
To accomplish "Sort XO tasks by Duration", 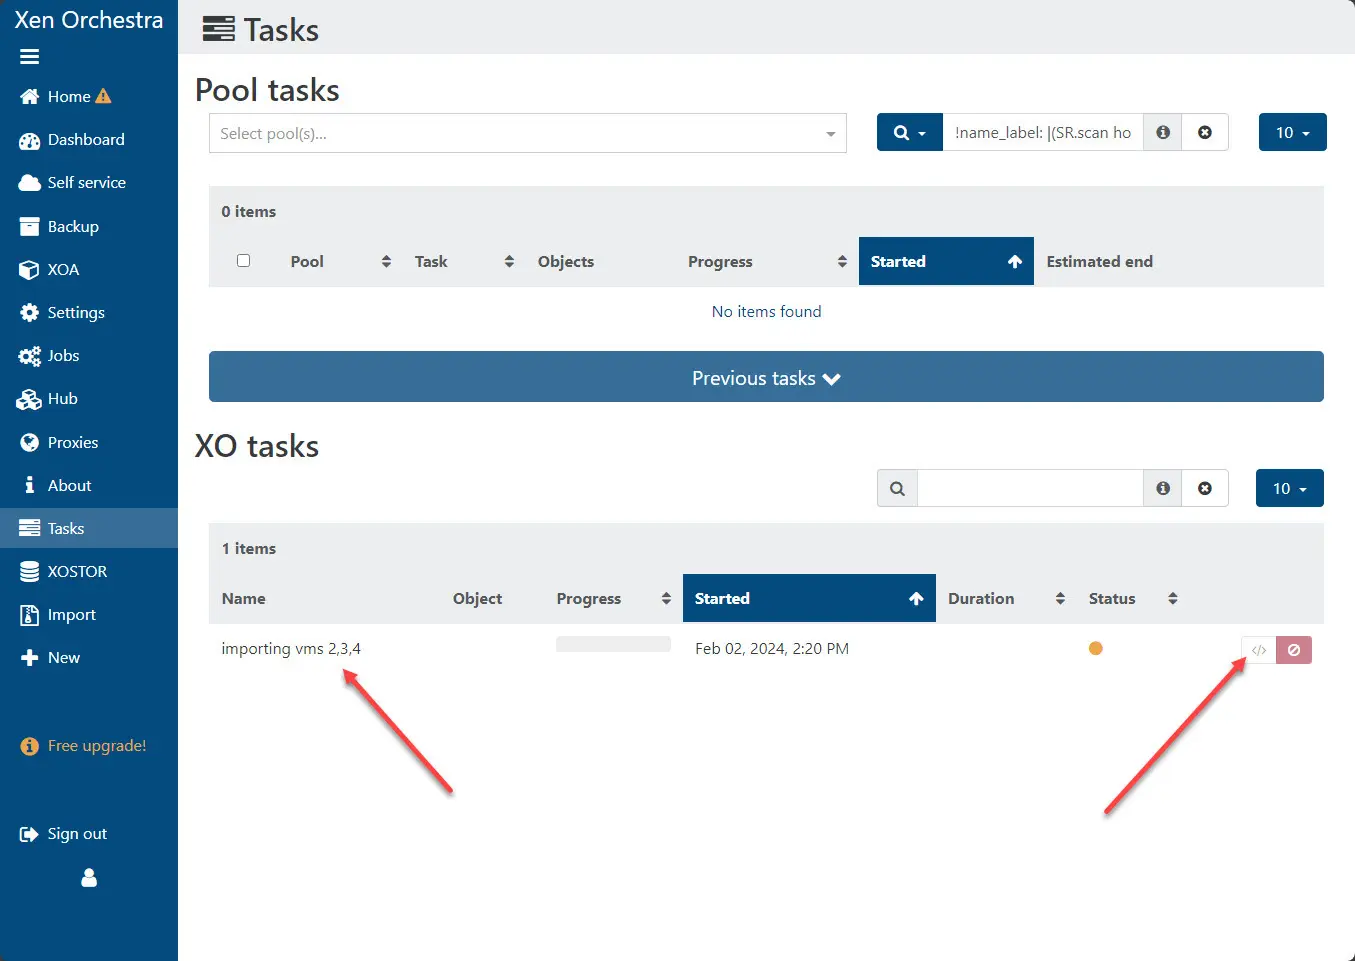I will coord(1006,598).
